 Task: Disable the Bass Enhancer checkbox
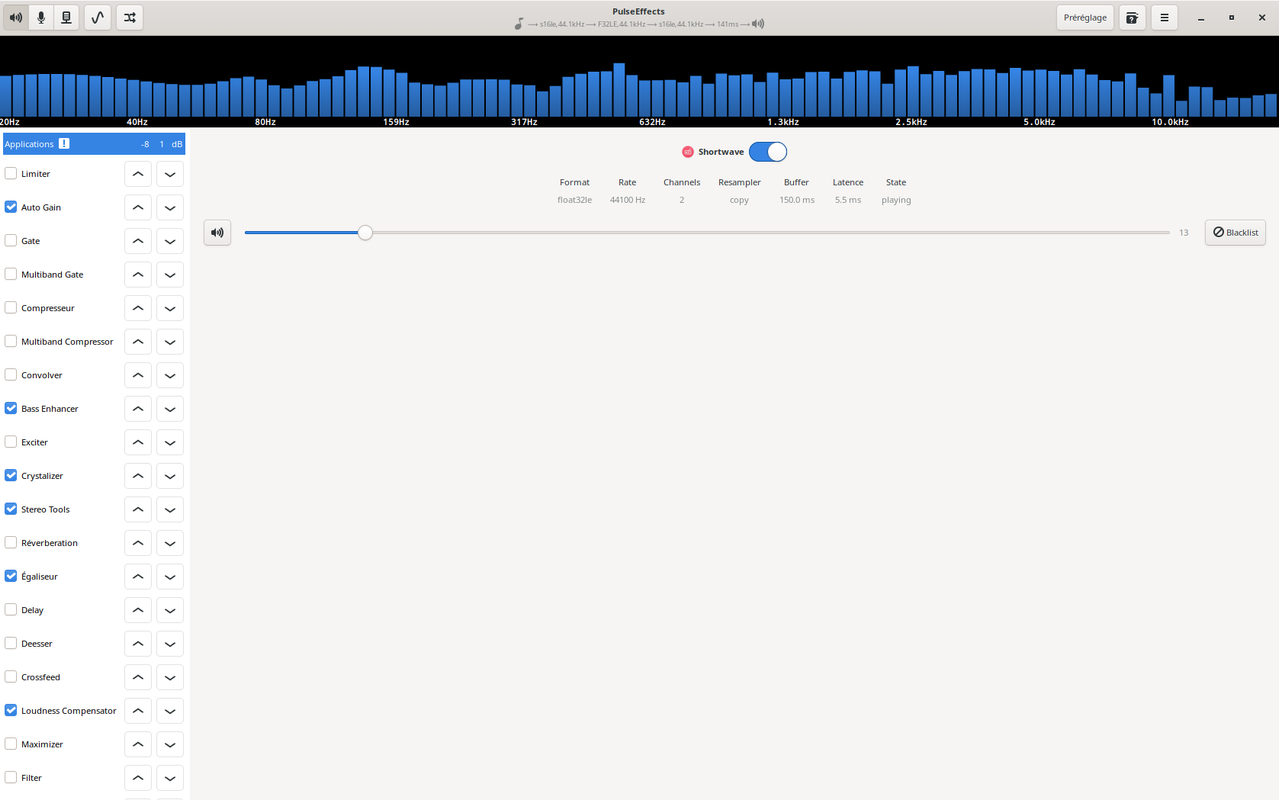11,408
